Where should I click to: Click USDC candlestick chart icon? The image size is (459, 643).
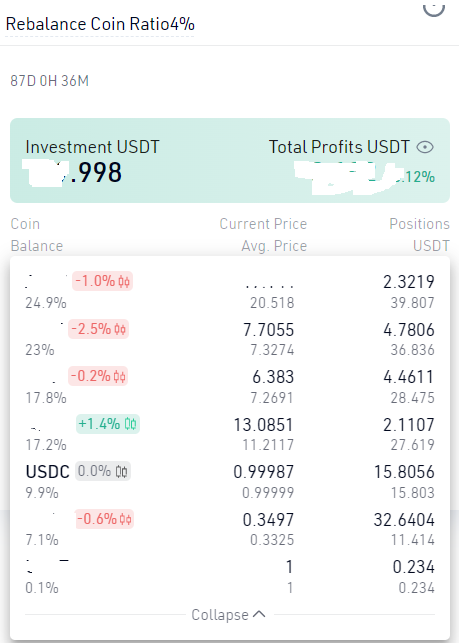121,472
